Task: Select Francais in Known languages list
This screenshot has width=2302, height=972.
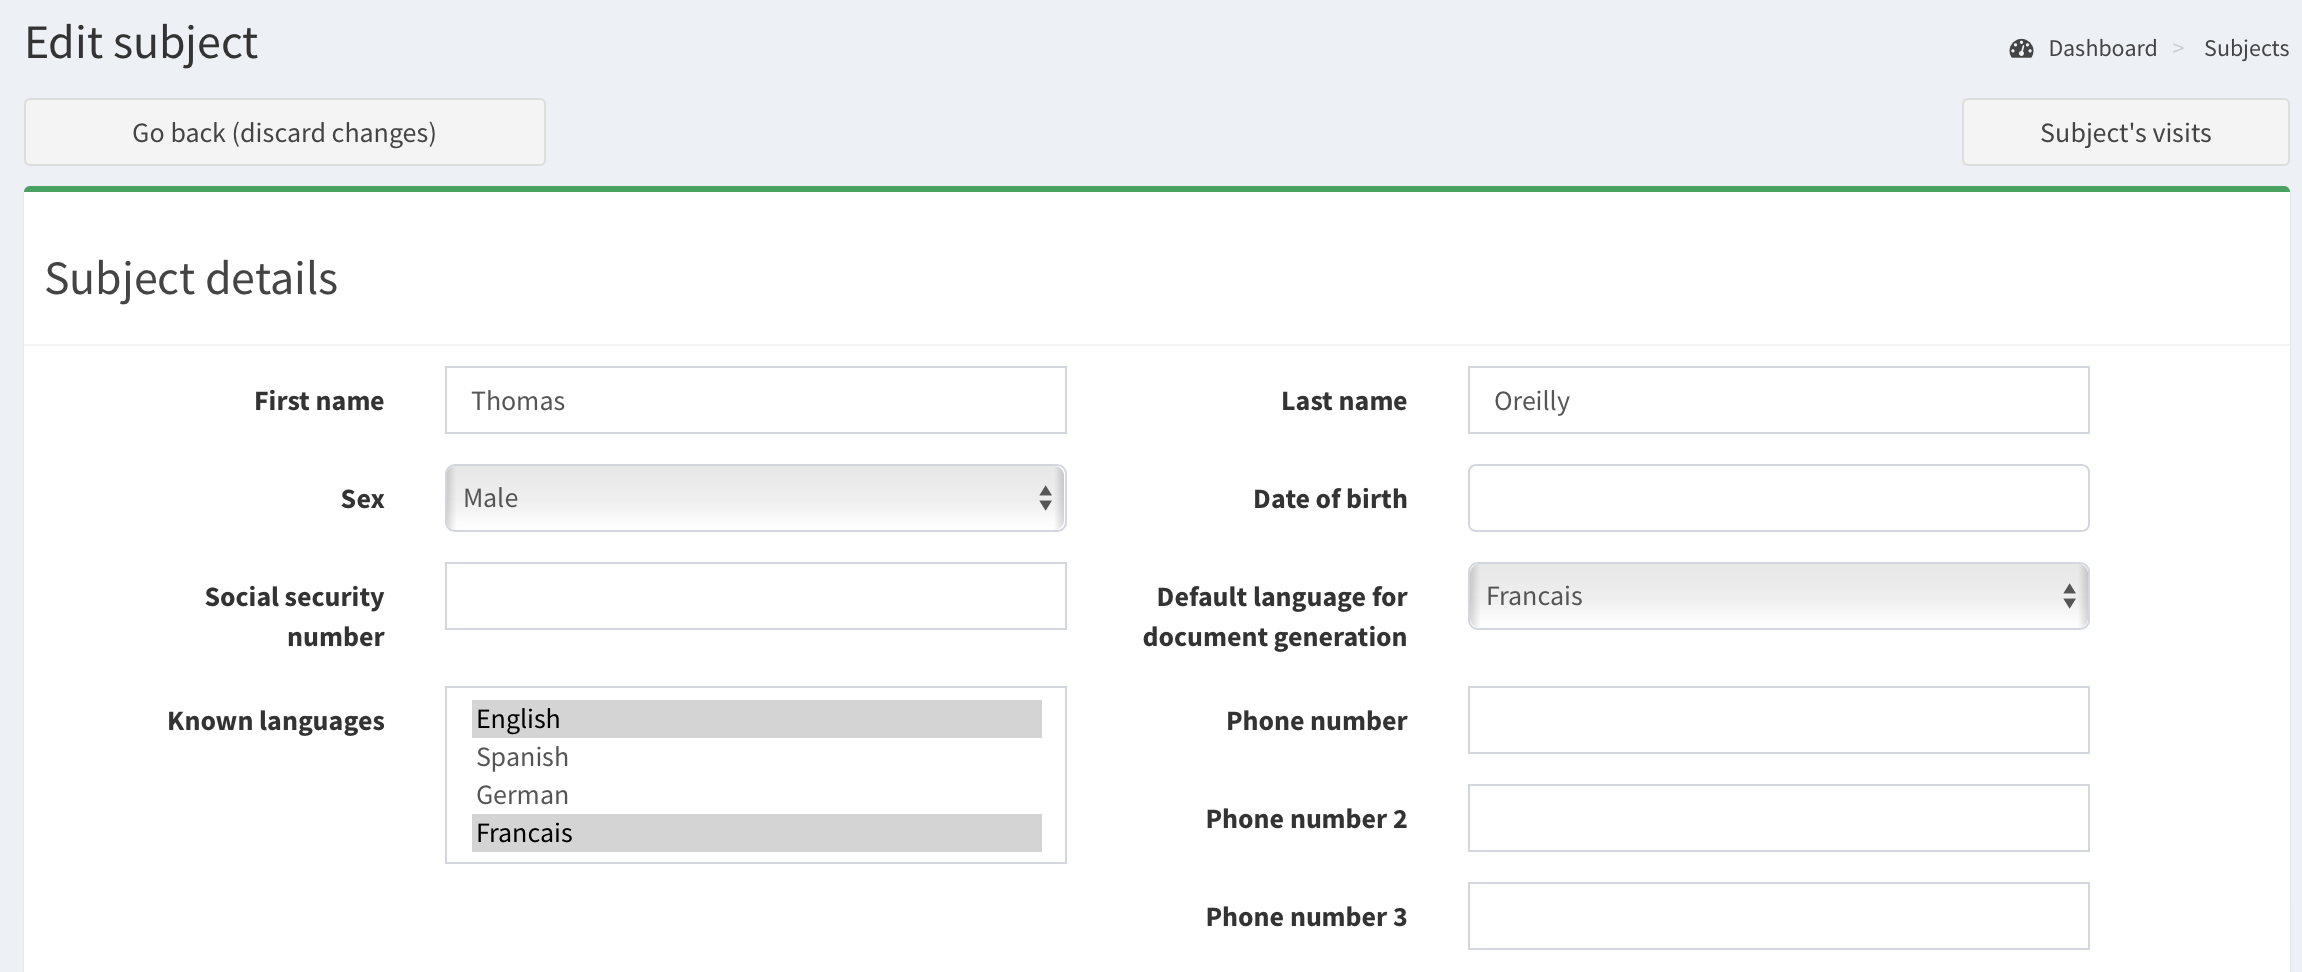Action: (756, 833)
